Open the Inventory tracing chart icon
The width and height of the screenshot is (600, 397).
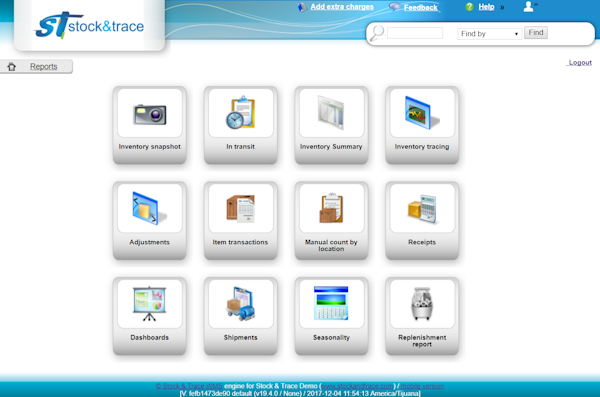[x=422, y=113]
